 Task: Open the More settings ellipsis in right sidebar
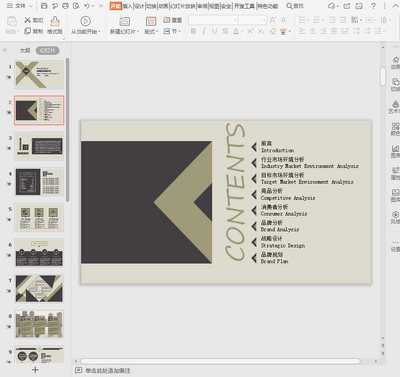pyautogui.click(x=395, y=246)
